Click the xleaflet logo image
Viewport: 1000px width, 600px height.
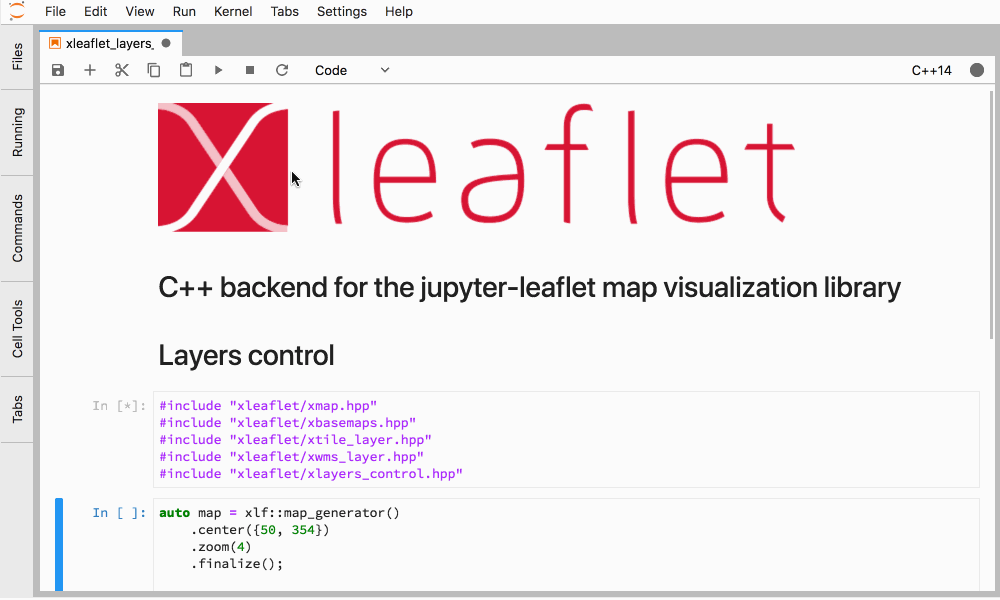click(476, 167)
